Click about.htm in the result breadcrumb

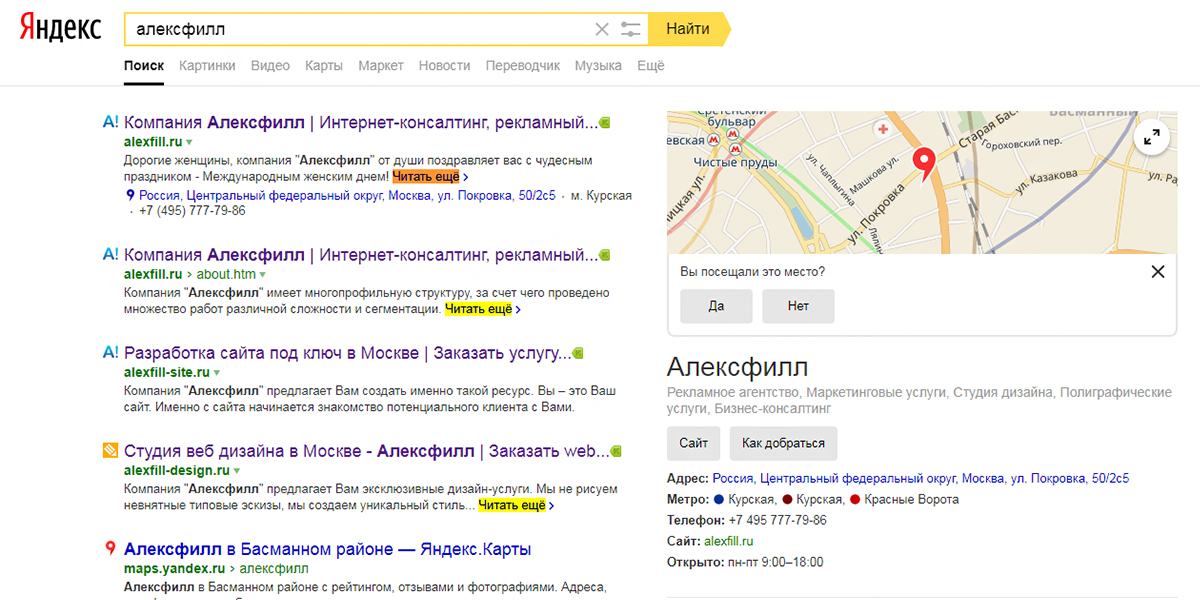[x=226, y=274]
